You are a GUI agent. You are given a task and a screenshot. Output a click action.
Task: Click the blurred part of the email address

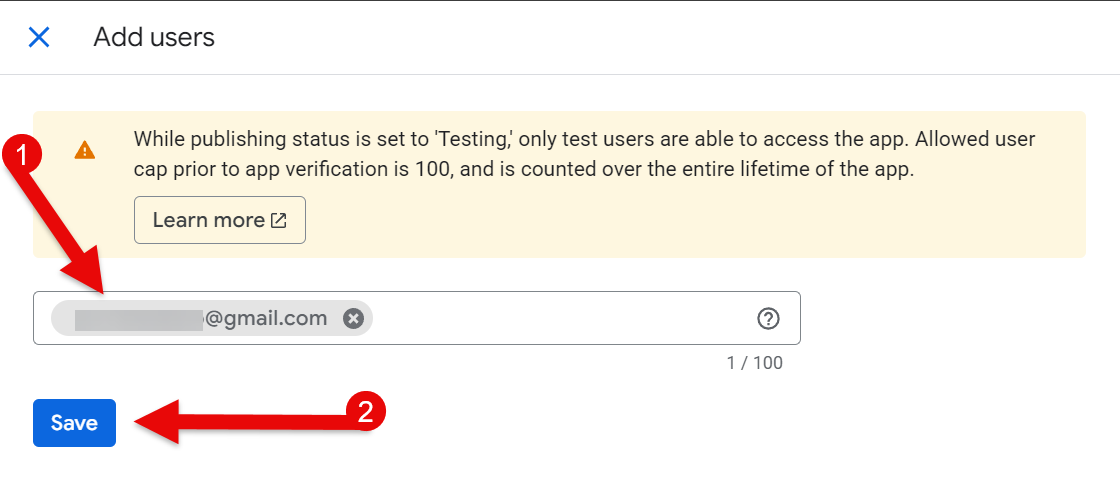(140, 319)
